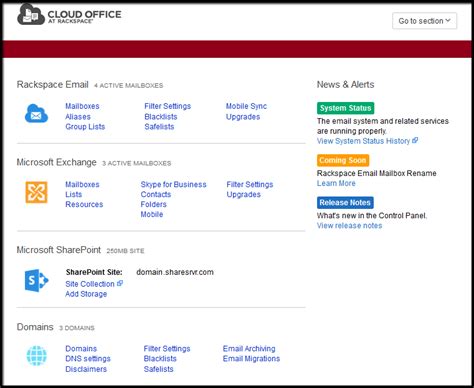The height and width of the screenshot is (388, 474).
Task: Click the SharePoint Site: label
Action: coord(94,272)
